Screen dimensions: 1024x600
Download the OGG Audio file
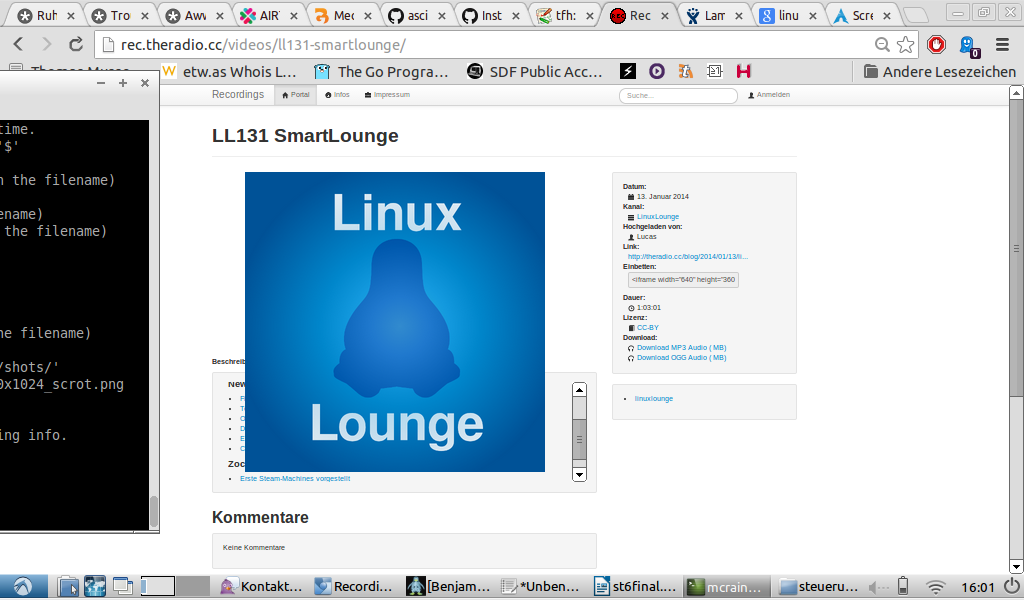[681, 357]
